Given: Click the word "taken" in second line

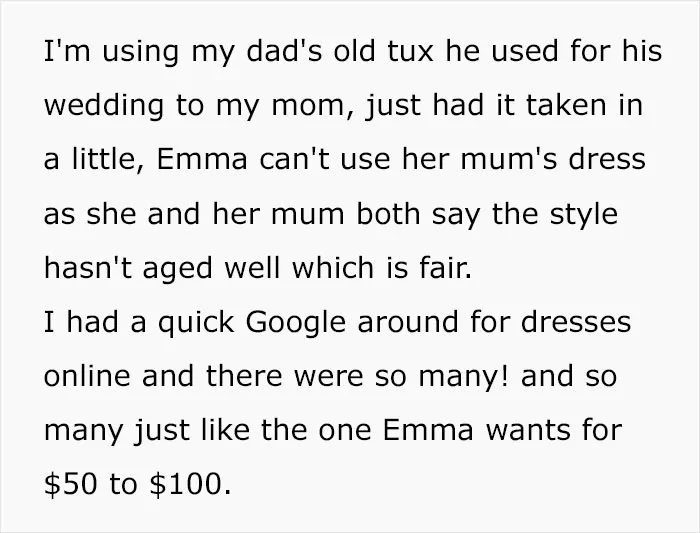Looking at the screenshot, I should coord(566,104).
